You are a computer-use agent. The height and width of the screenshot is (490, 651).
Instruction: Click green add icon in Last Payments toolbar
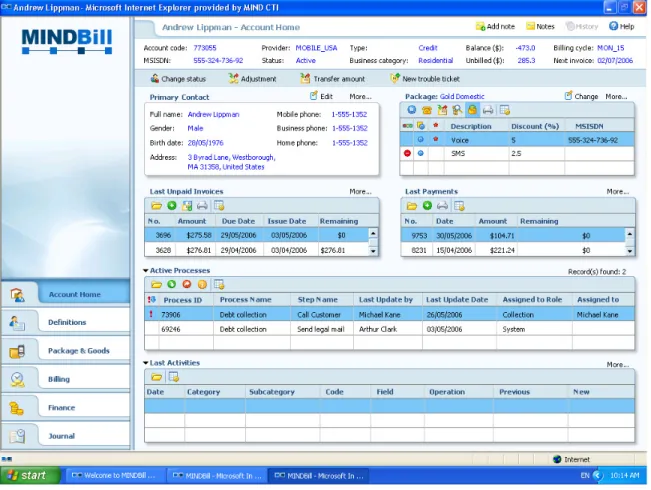[x=427, y=206]
